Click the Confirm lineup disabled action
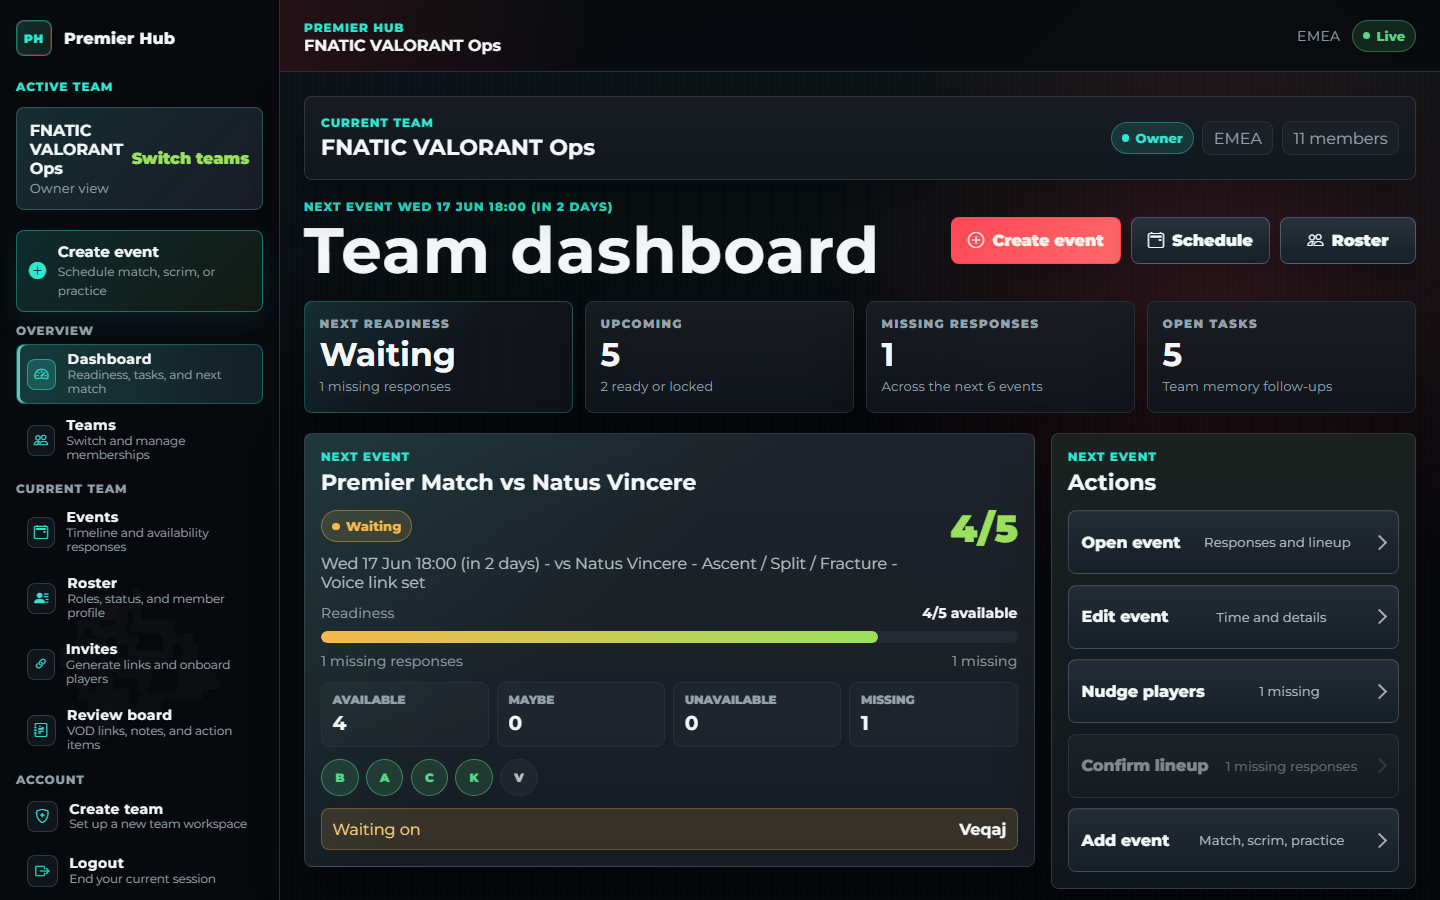1440x900 pixels. 1233,766
